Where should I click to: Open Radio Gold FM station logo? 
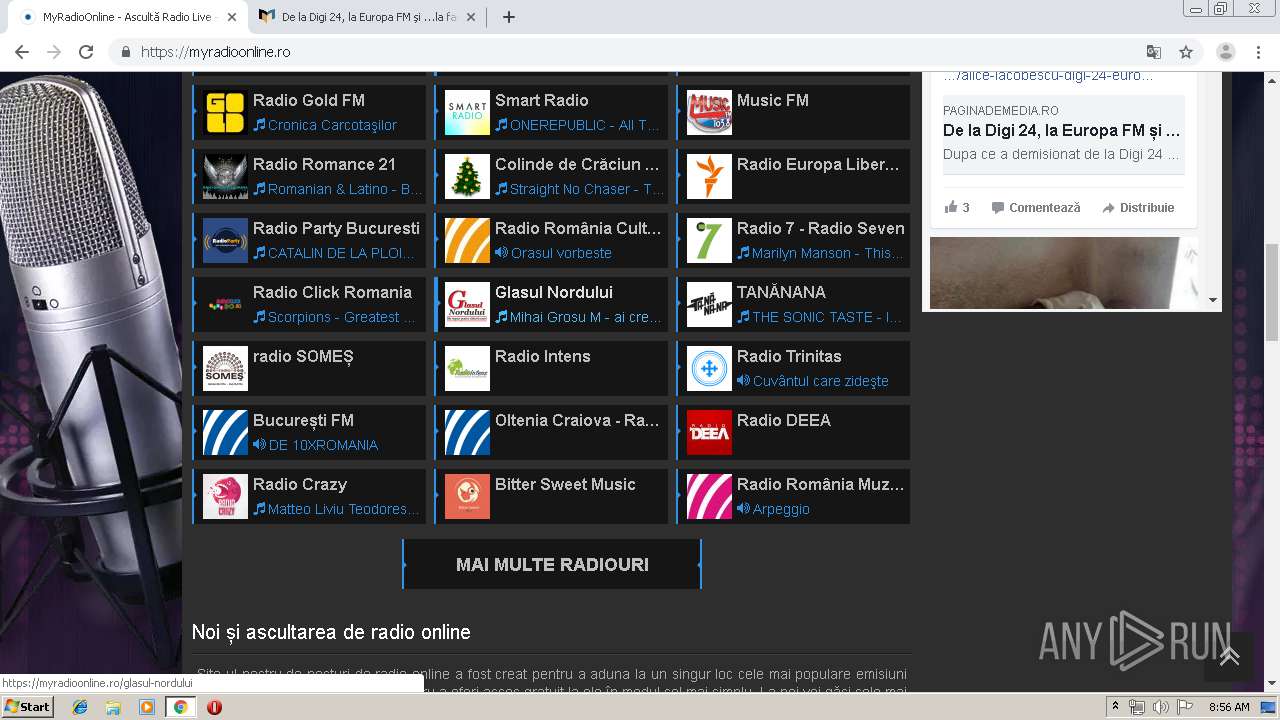click(x=225, y=112)
